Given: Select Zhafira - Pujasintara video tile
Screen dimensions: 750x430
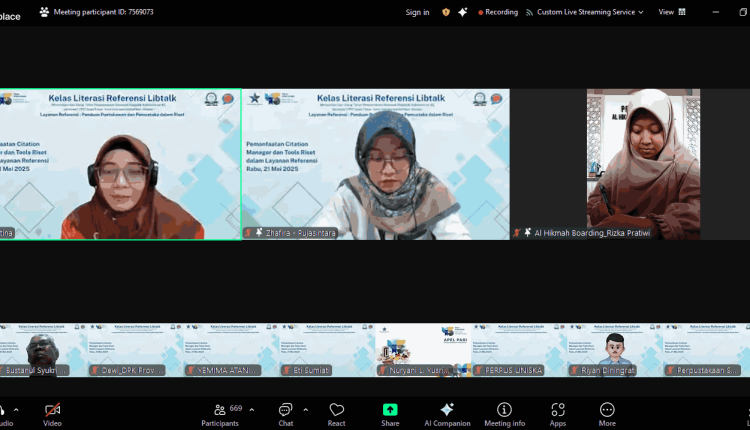Looking at the screenshot, I should pos(376,164).
